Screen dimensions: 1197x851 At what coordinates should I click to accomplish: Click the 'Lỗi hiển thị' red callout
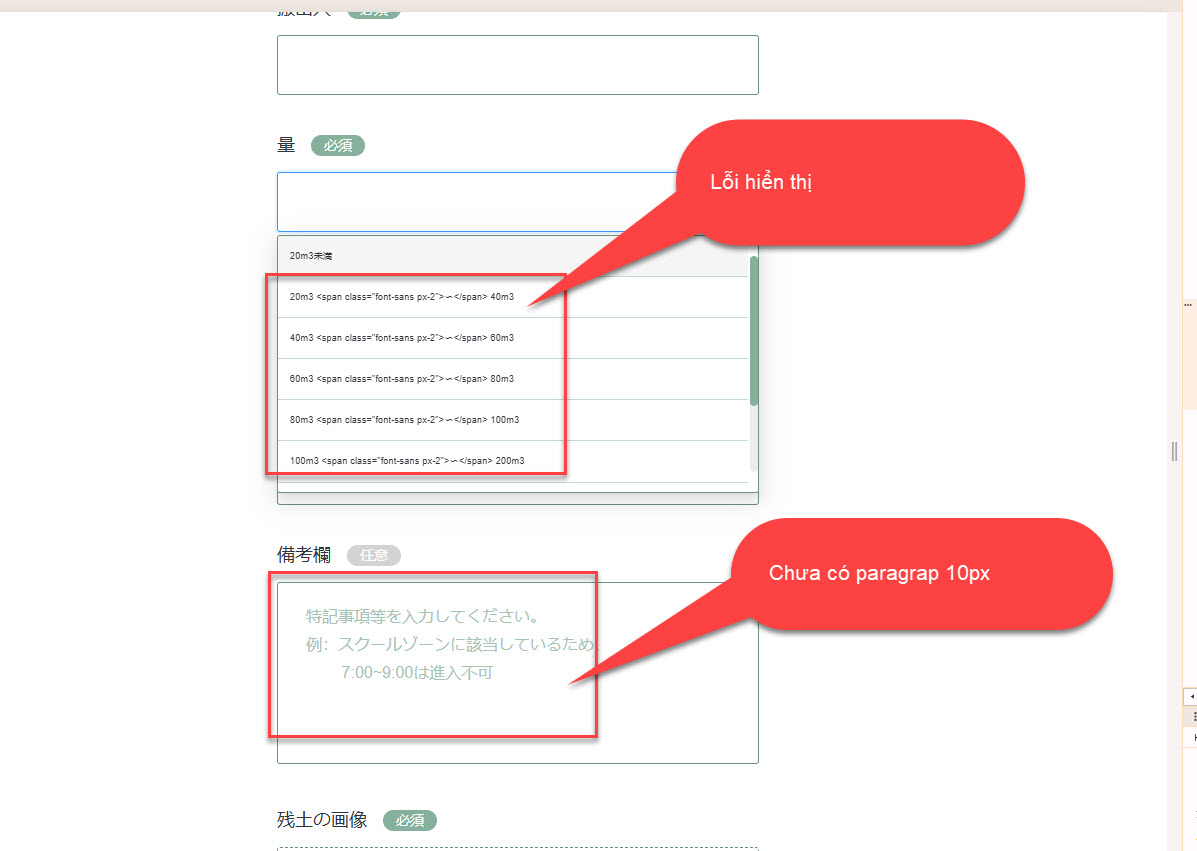850,183
